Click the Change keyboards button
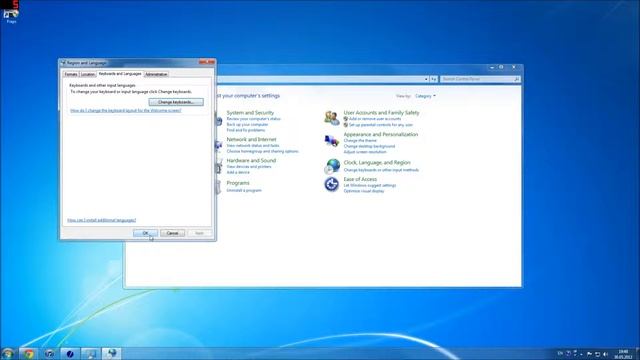This screenshot has height=360, width=640. click(x=176, y=102)
